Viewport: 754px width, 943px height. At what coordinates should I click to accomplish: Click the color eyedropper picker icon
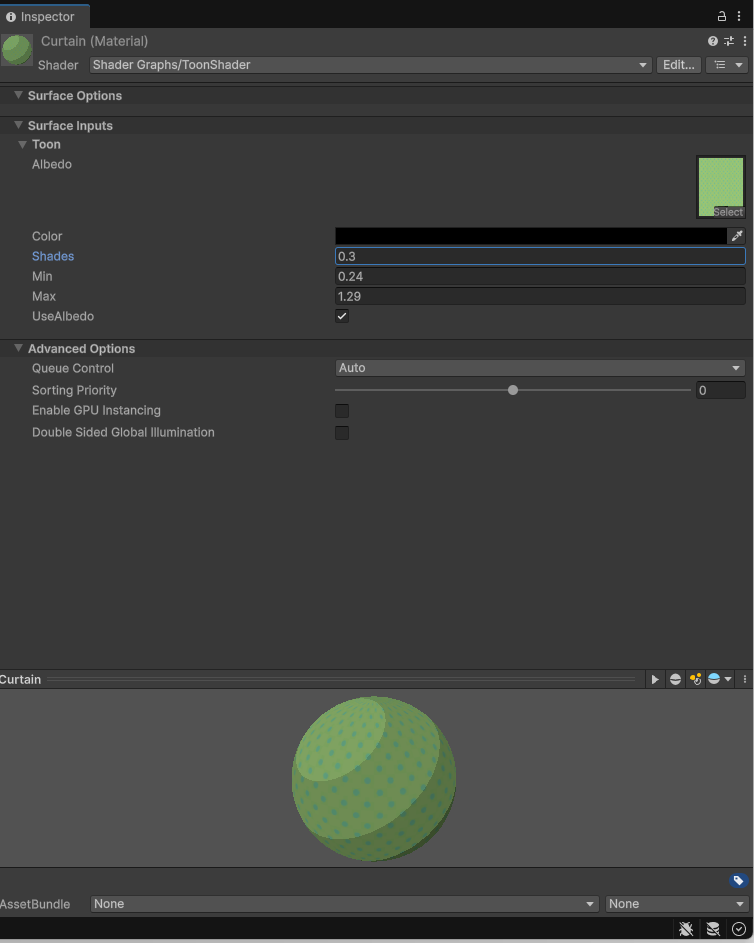(x=737, y=236)
